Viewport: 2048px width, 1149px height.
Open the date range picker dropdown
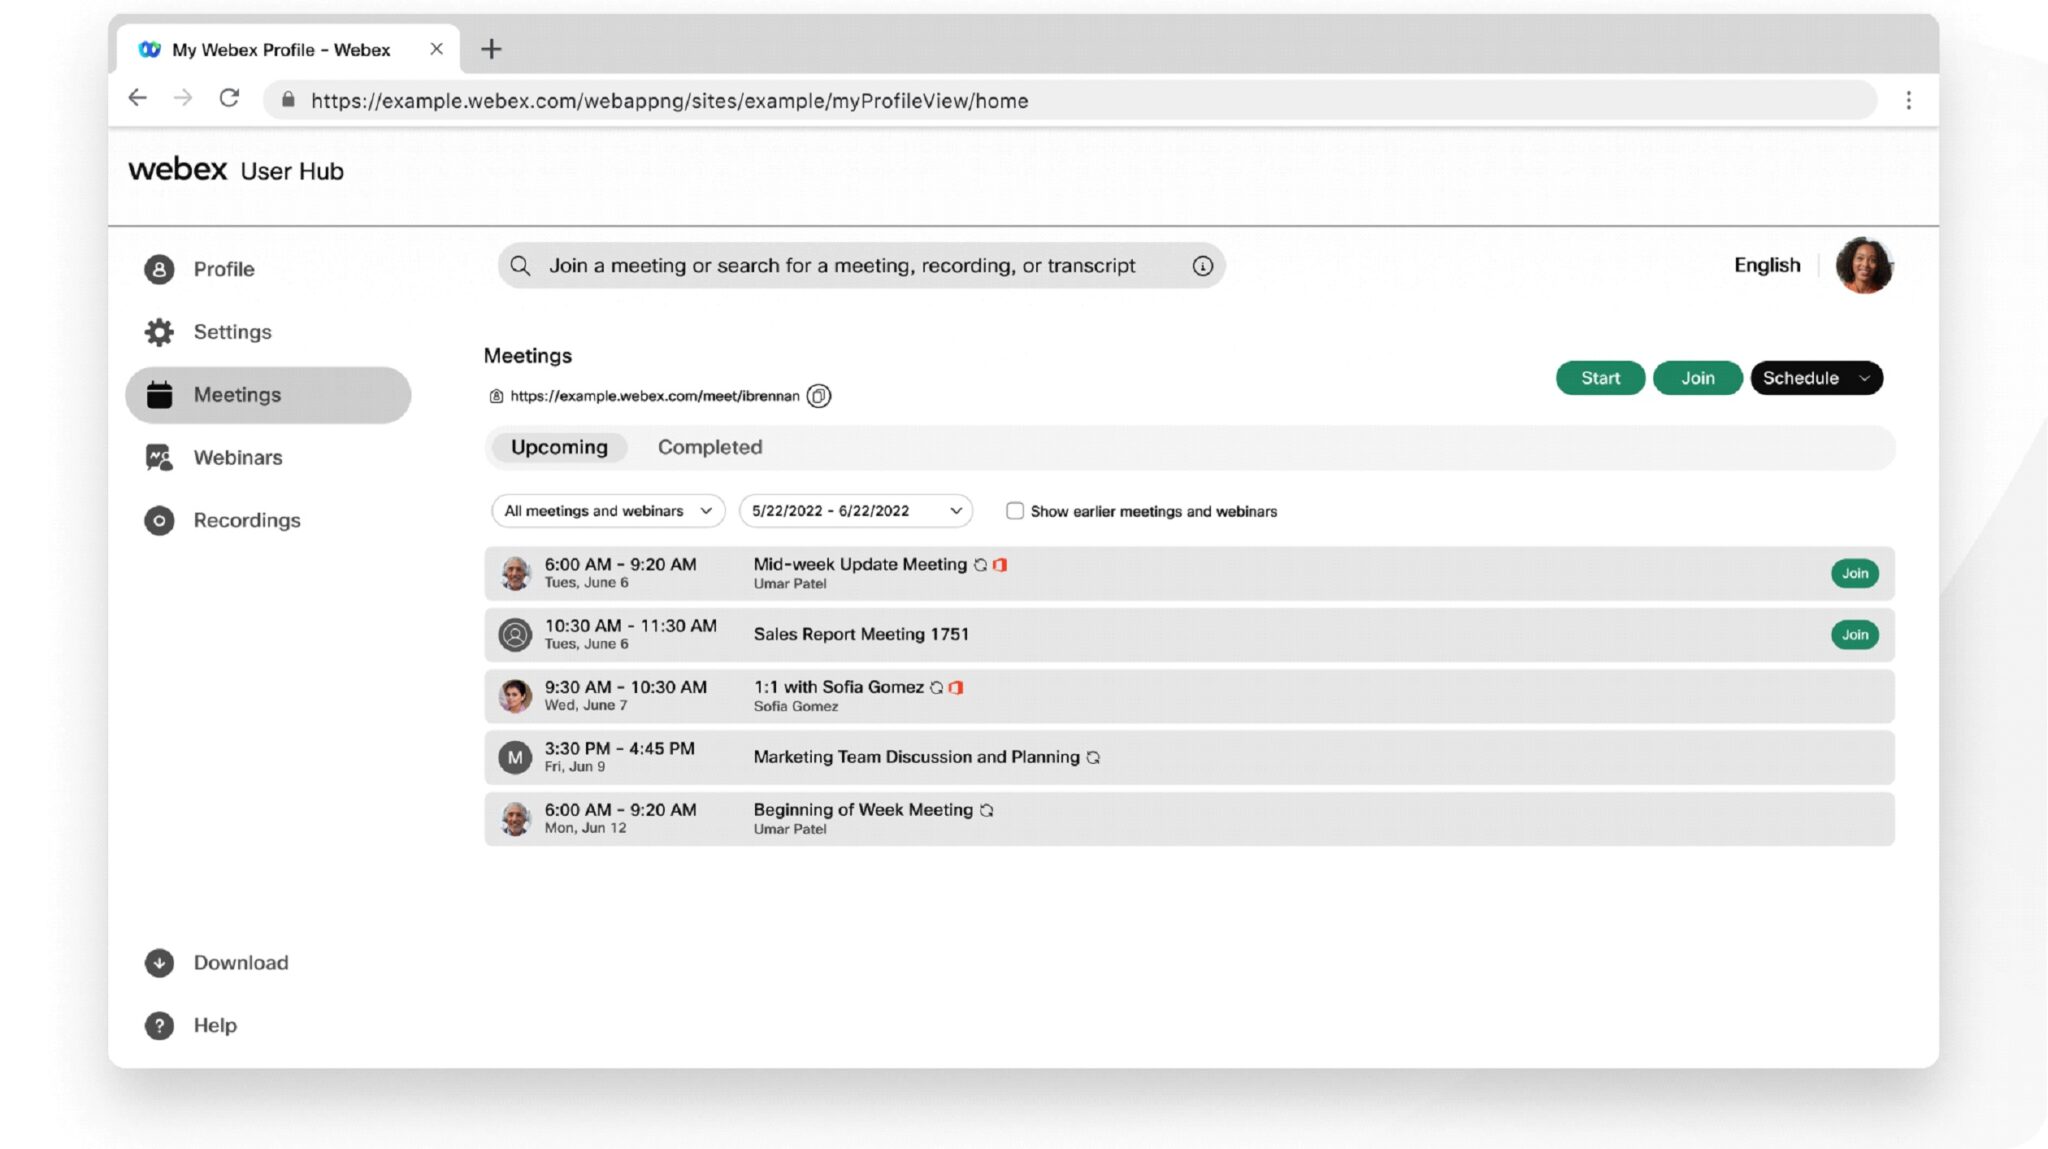tap(855, 510)
